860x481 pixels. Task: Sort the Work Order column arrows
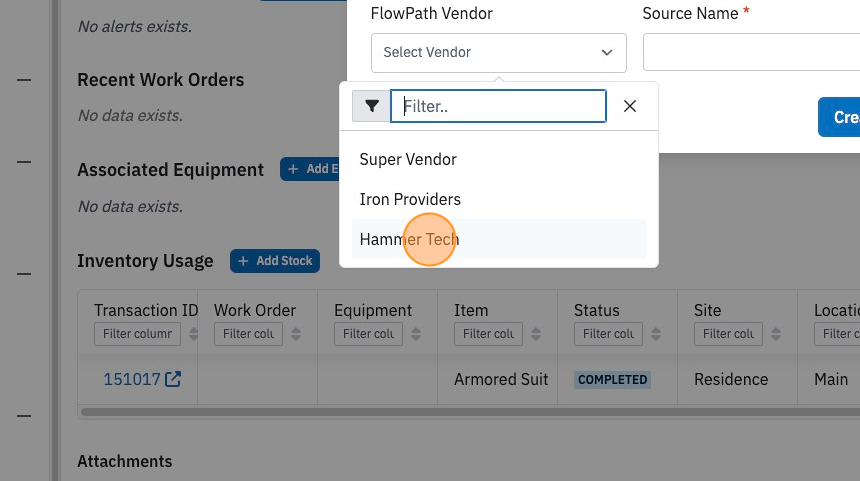tap(296, 333)
